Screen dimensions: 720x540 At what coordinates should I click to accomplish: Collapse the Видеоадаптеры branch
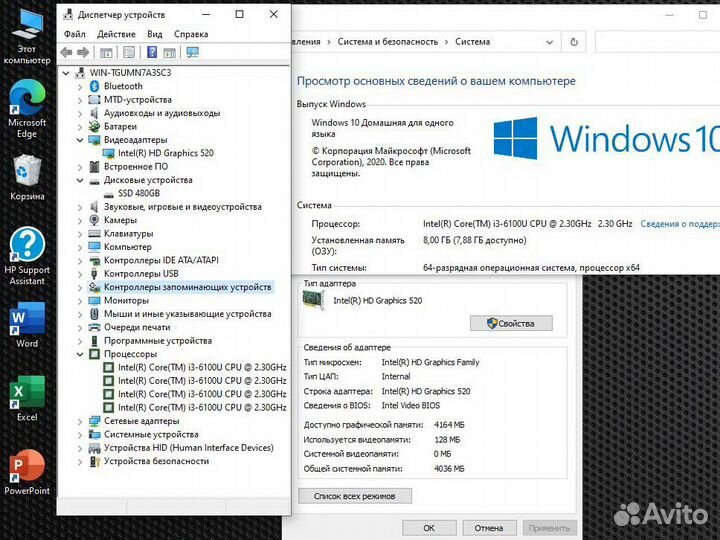(x=80, y=140)
